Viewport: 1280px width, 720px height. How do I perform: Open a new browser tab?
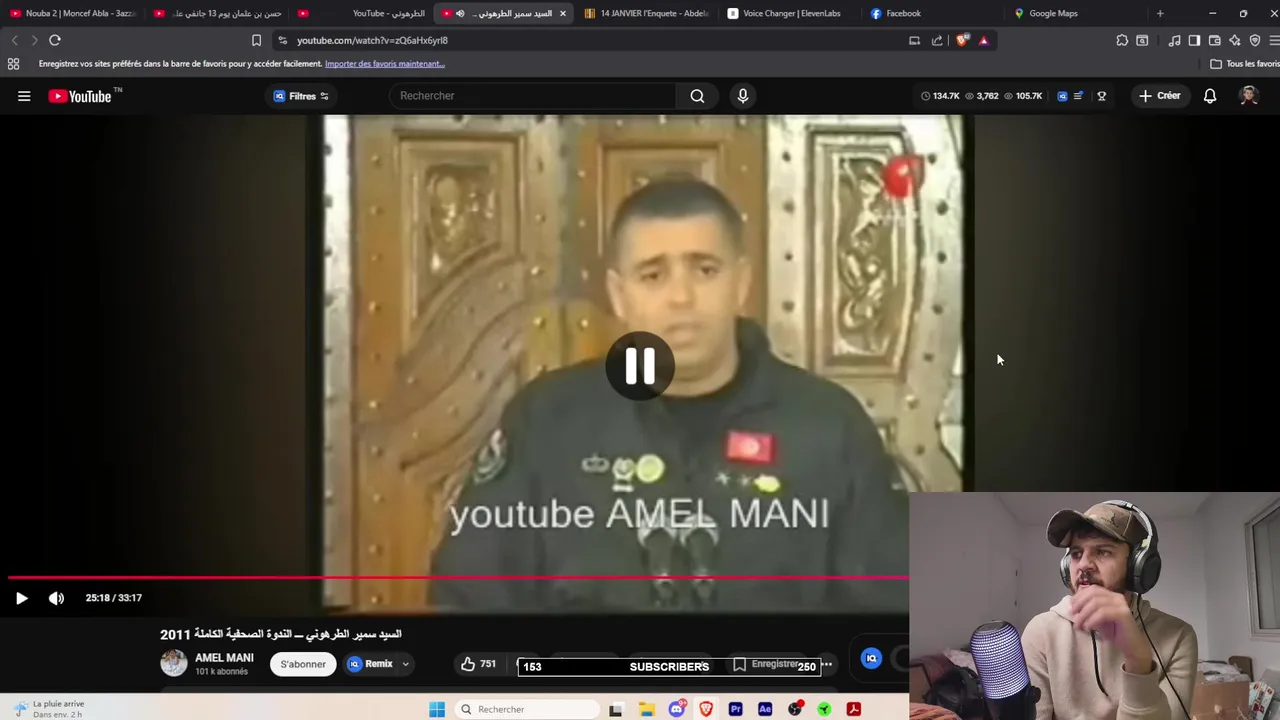[x=1160, y=13]
